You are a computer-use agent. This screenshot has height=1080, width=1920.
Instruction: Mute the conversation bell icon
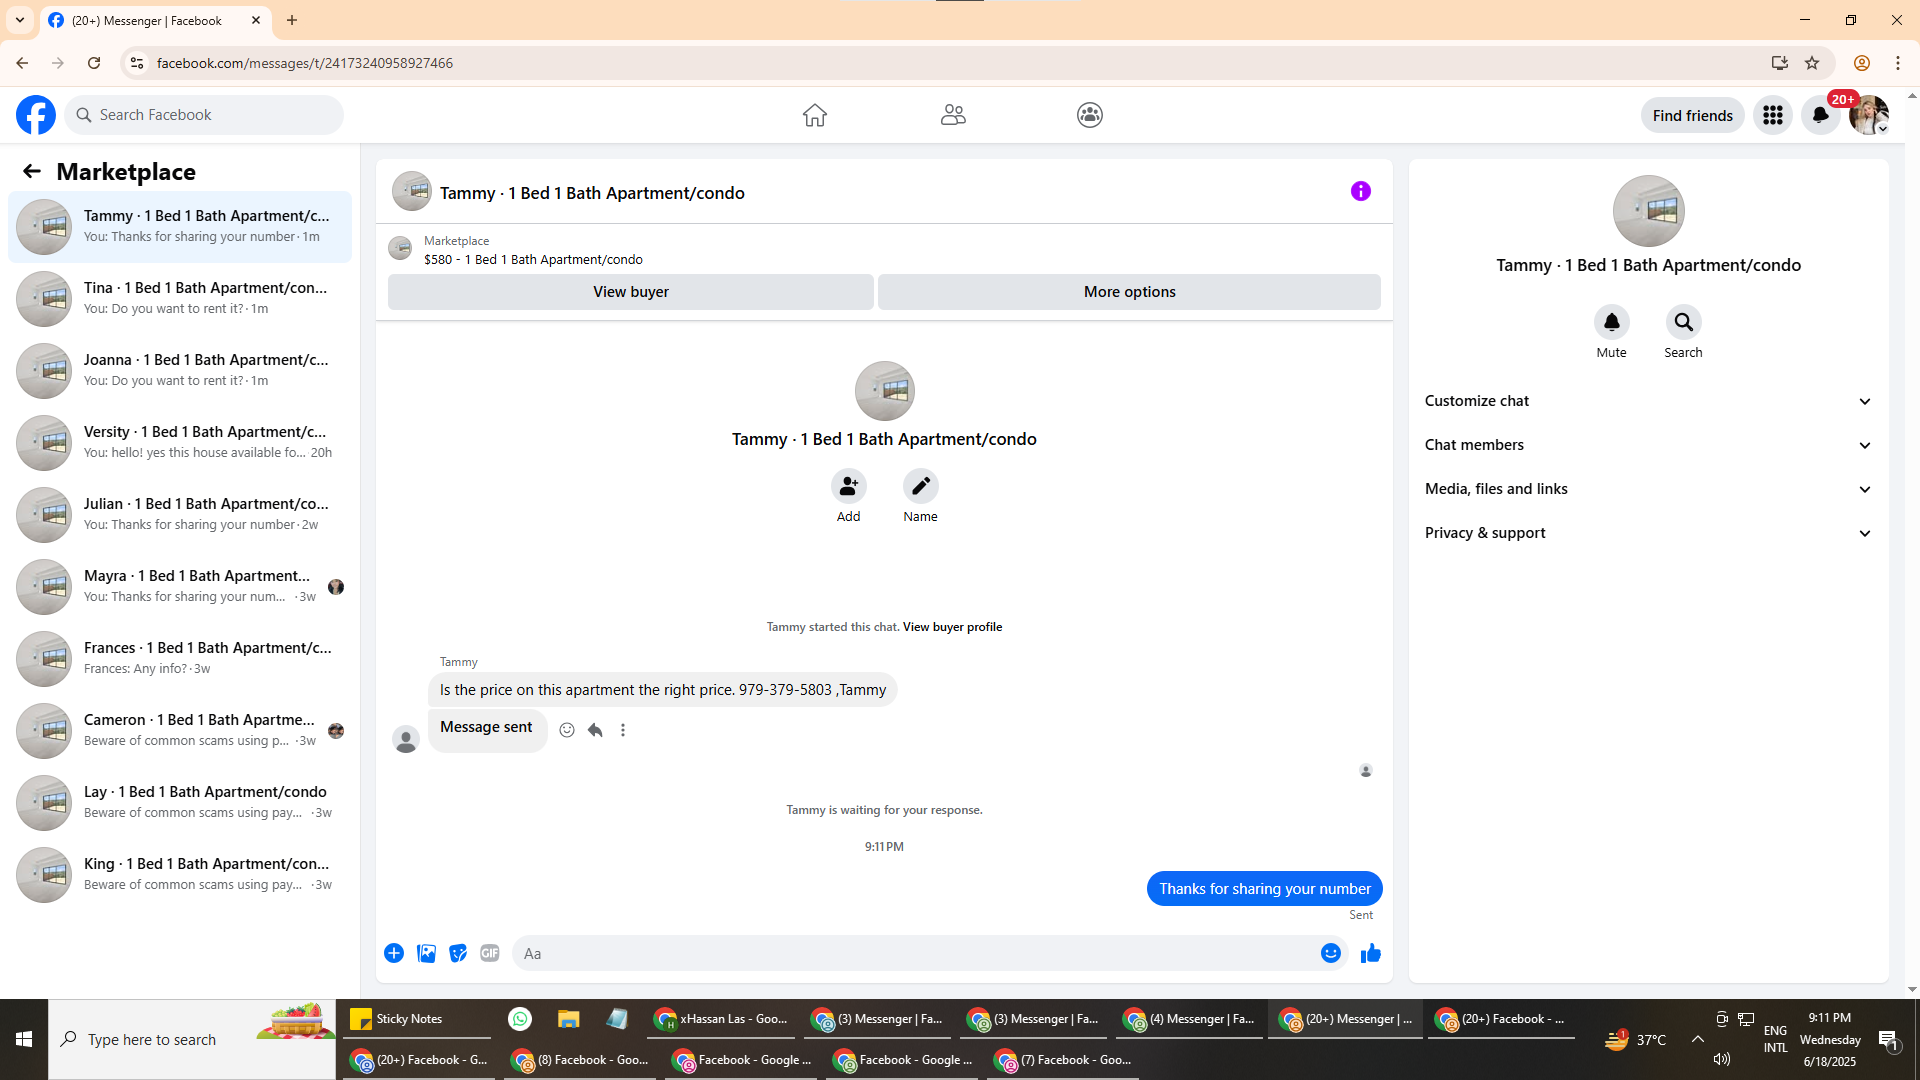click(x=1612, y=322)
